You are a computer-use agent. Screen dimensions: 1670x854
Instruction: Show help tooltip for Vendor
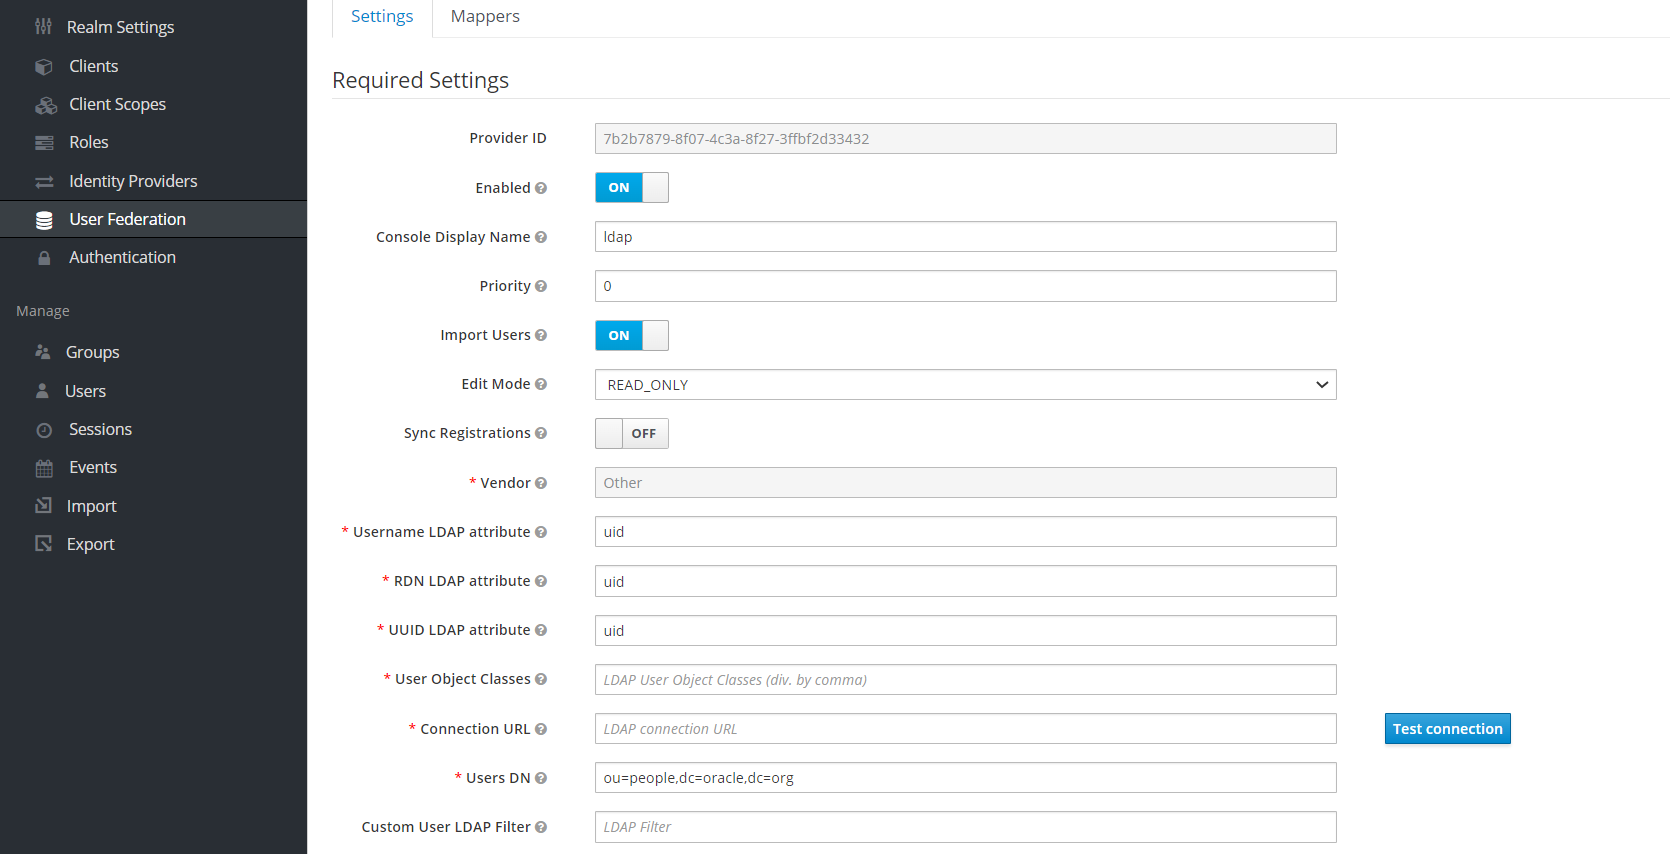pyautogui.click(x=541, y=483)
